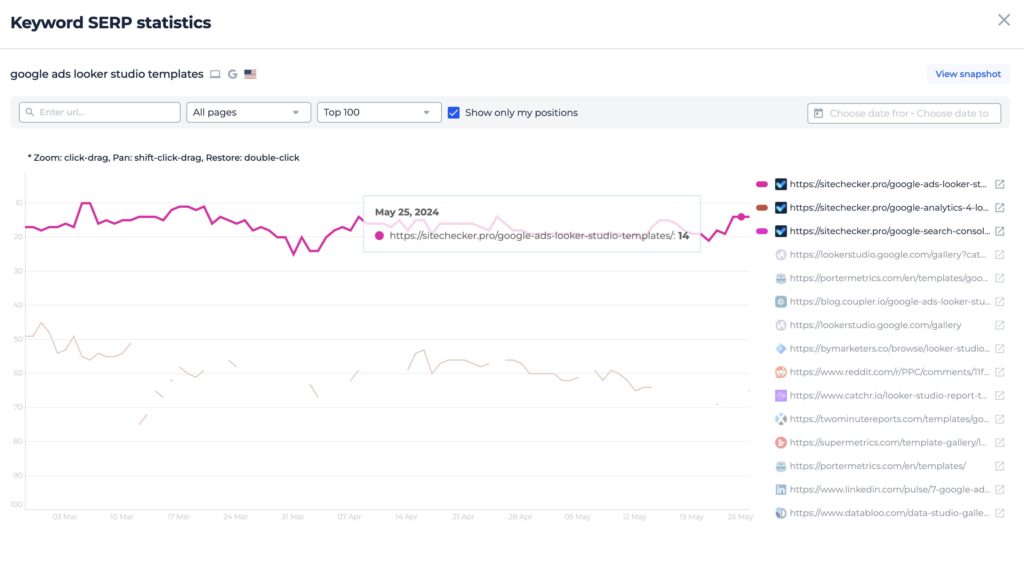The height and width of the screenshot is (563, 1024).
Task: Toggle databloo series via its favicon
Action: [x=780, y=513]
